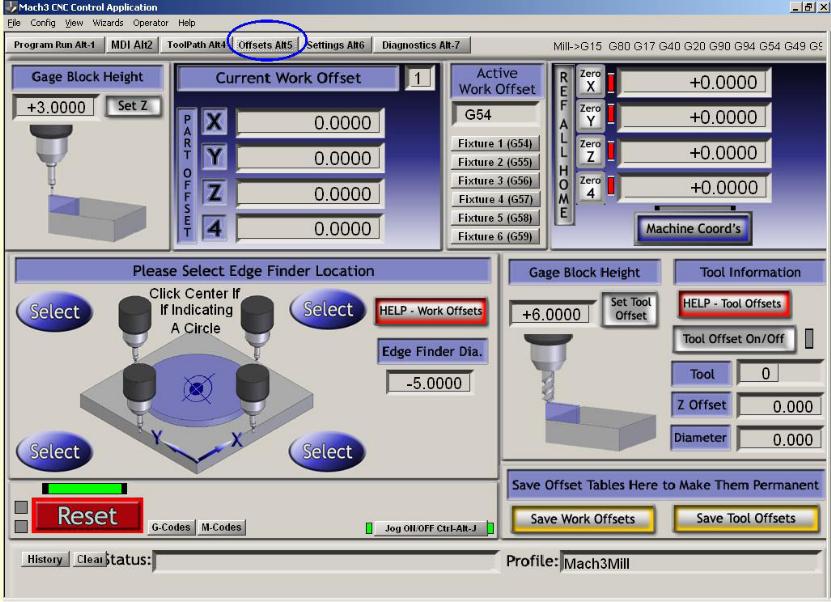The width and height of the screenshot is (831, 602).
Task: Click the bottom-right edge finder Select button
Action: [x=327, y=451]
